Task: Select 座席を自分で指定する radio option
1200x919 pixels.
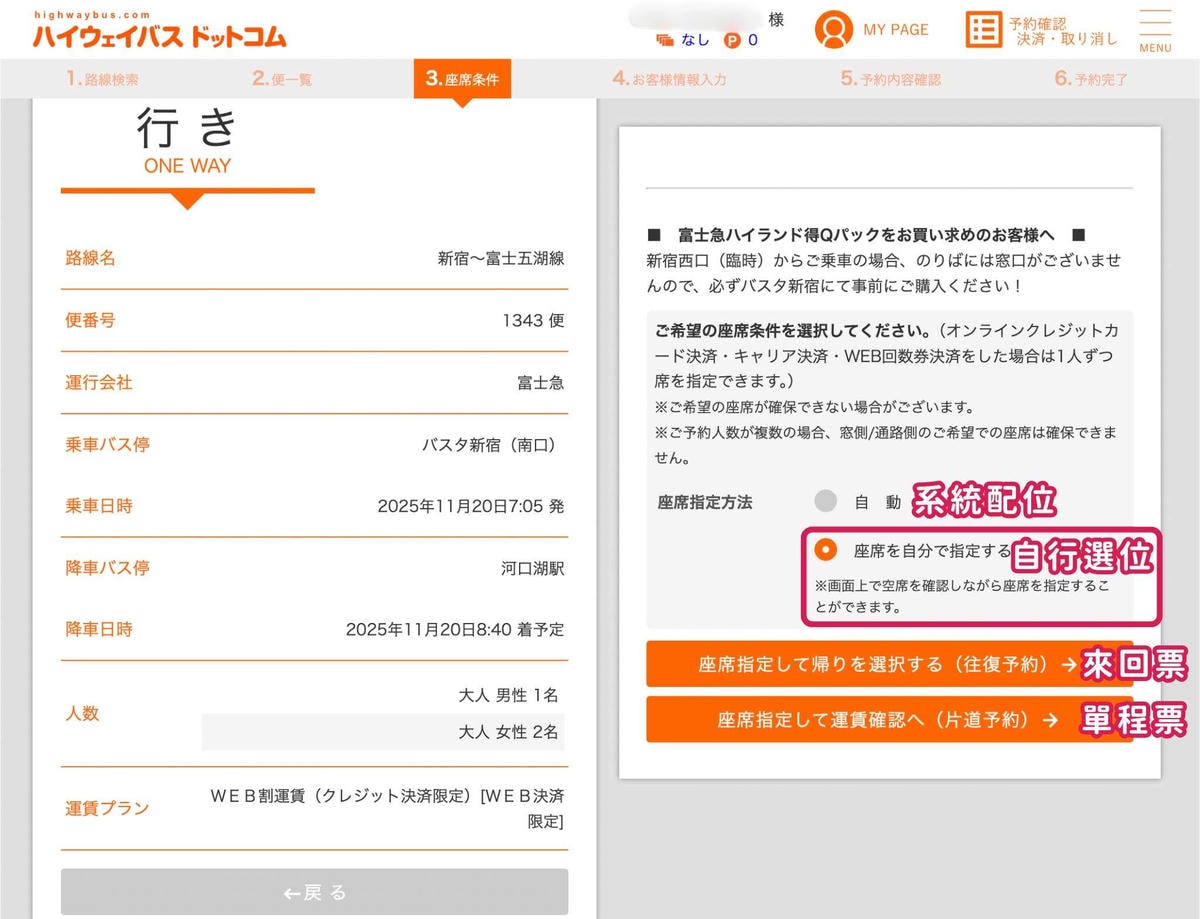Action: point(825,549)
